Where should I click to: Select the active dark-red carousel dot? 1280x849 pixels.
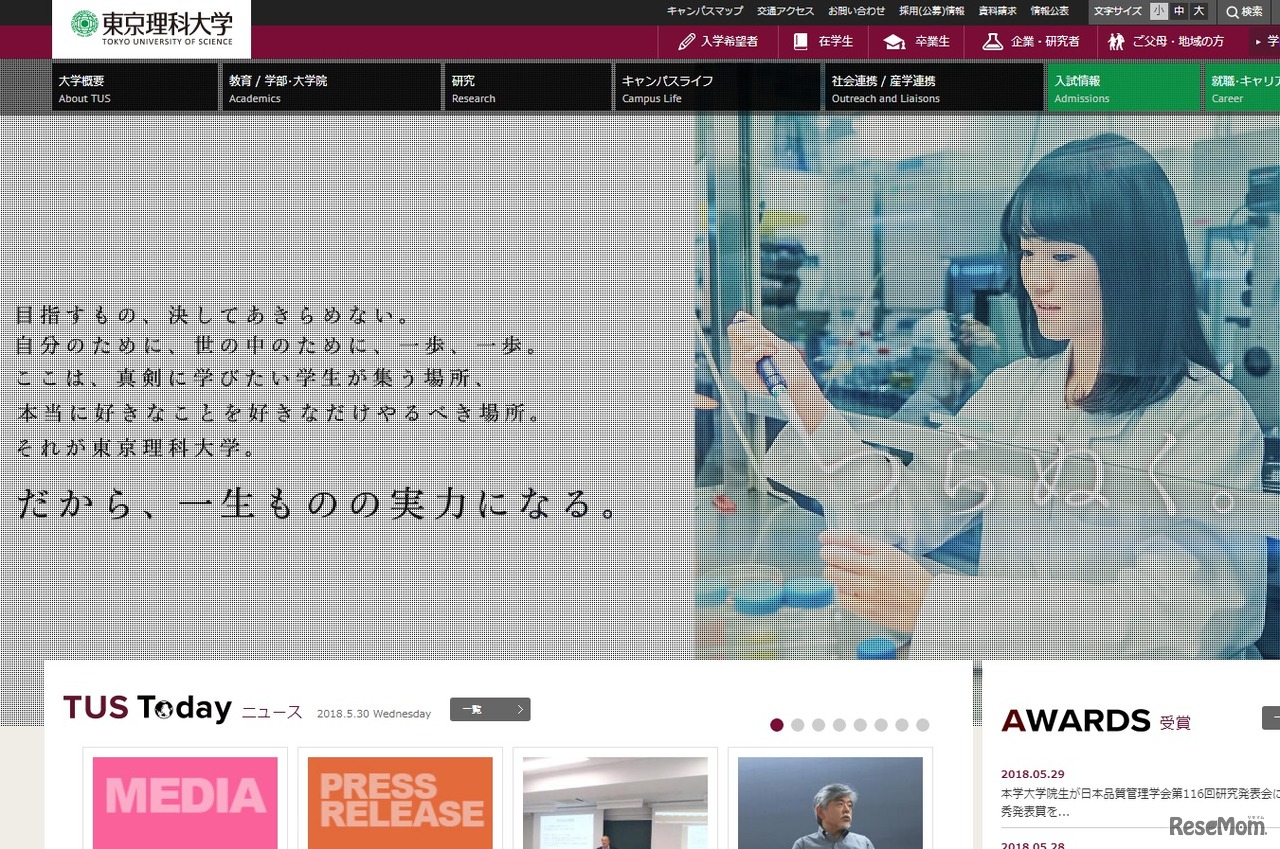pos(777,725)
